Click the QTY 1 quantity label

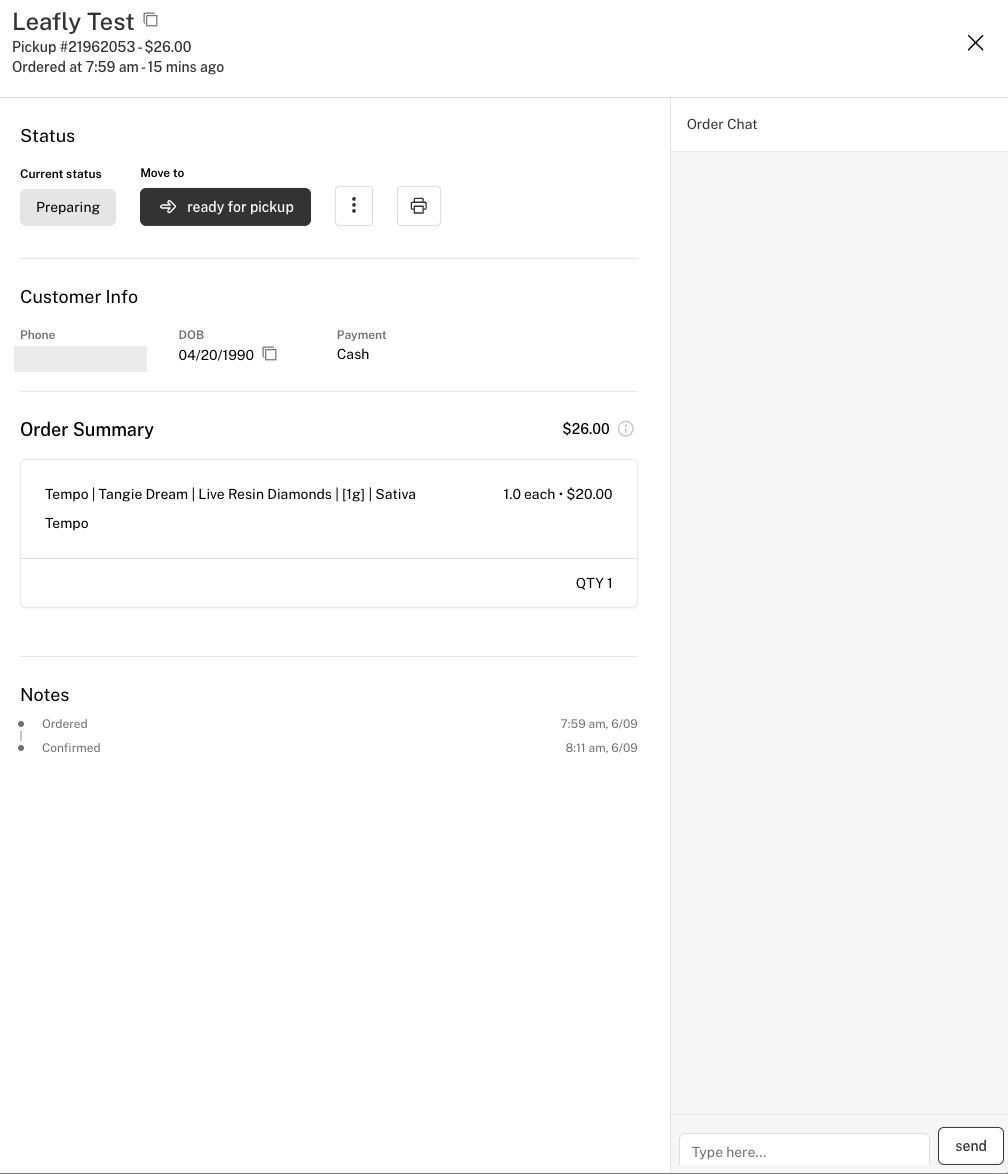[x=594, y=583]
